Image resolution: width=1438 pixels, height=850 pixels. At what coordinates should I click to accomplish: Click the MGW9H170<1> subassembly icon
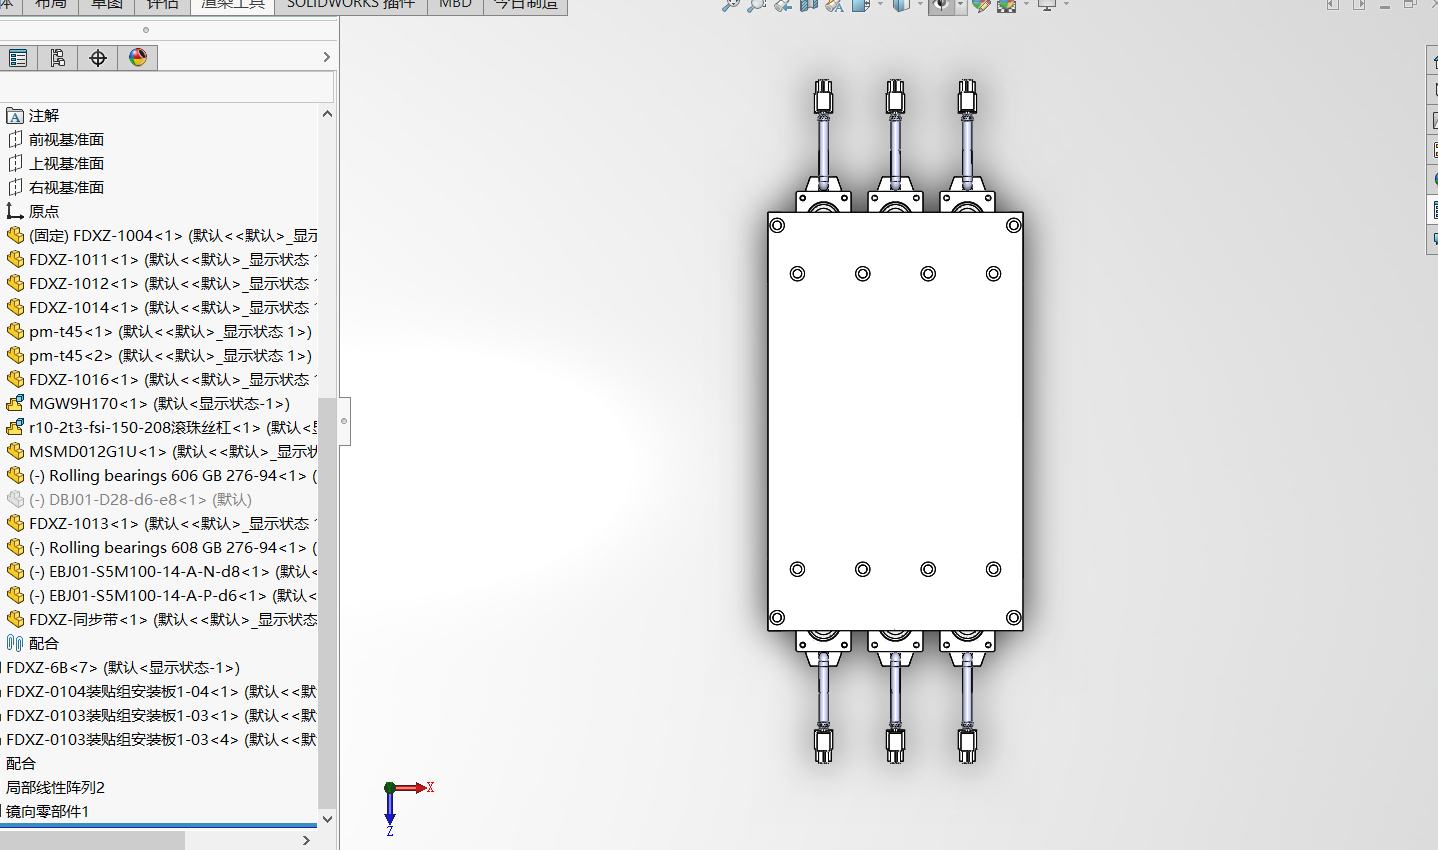[x=15, y=404]
